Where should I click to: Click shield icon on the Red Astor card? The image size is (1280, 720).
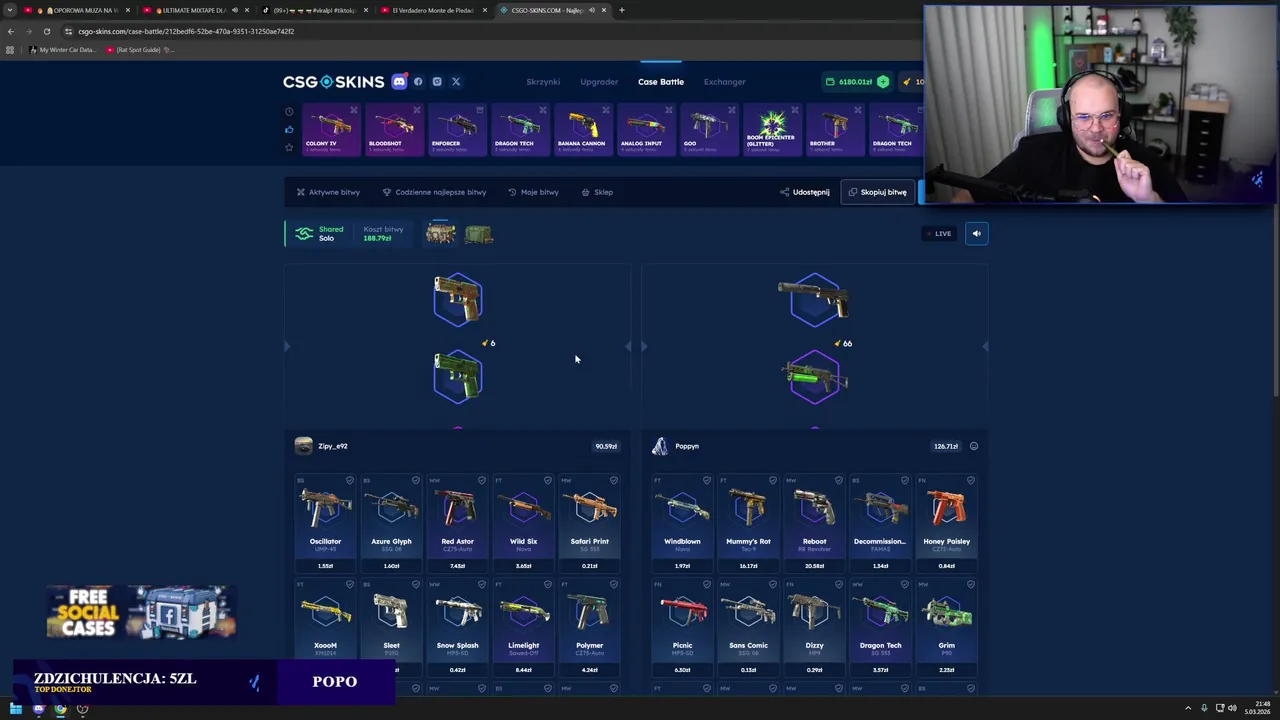coord(481,480)
